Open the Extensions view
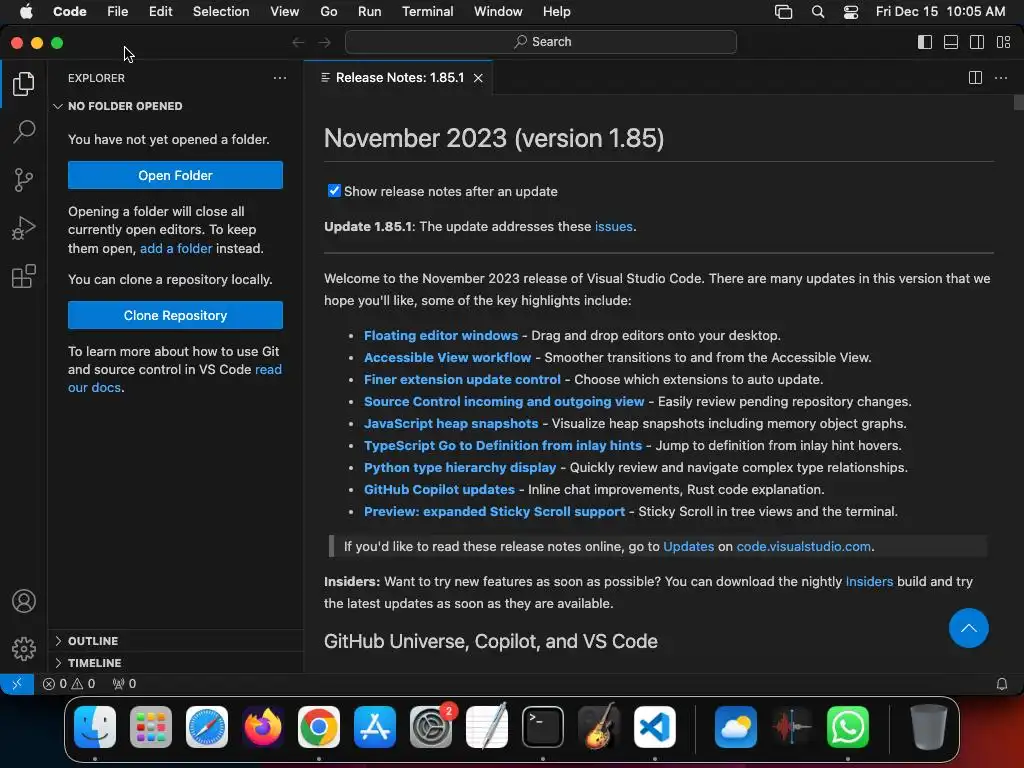1024x768 pixels. click(24, 276)
